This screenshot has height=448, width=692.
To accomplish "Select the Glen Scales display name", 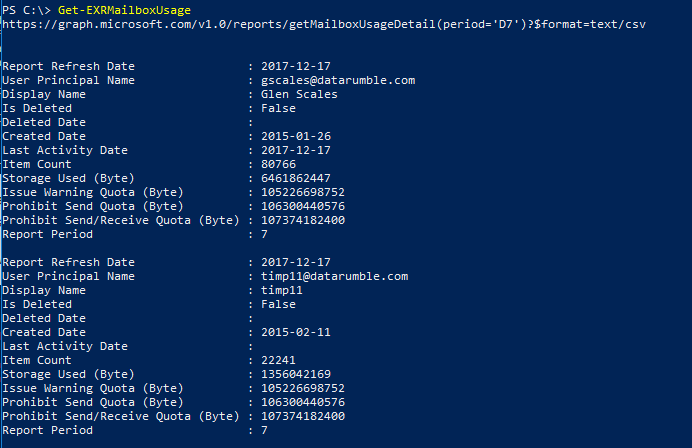I will pos(299,94).
